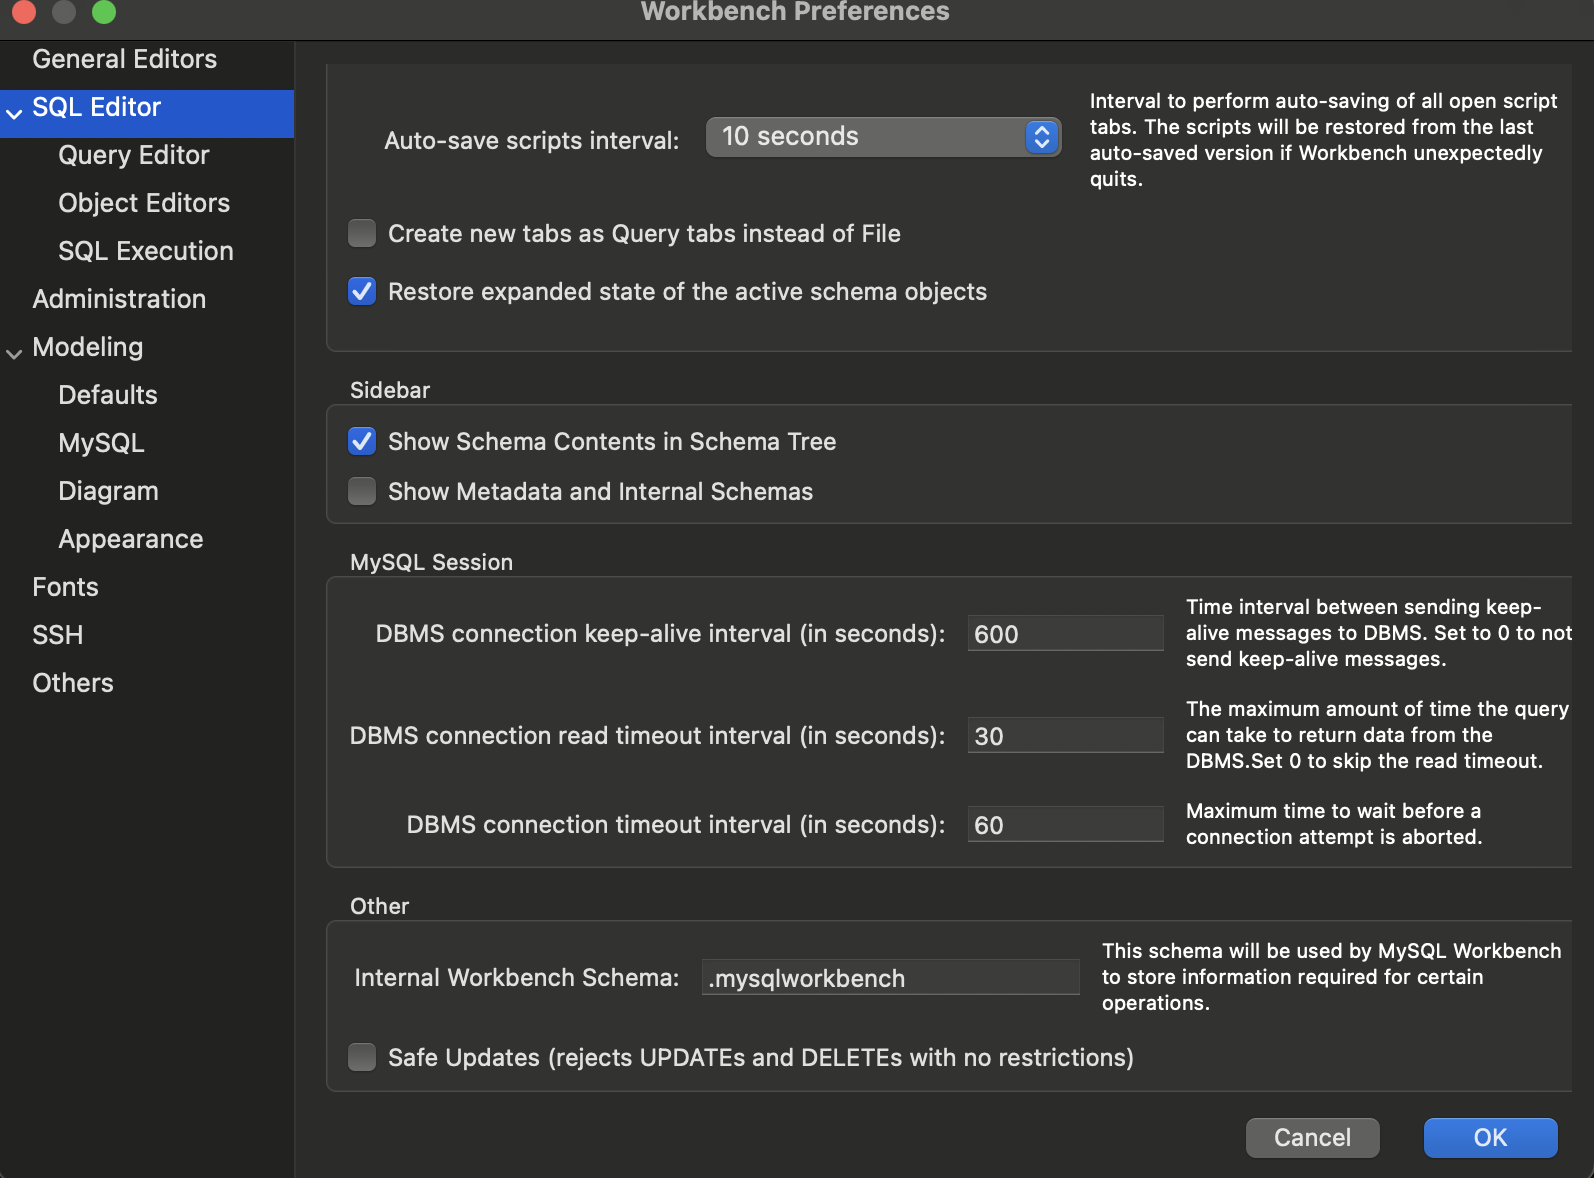Uncheck Restore expanded state of schema objects
1594x1178 pixels.
[362, 291]
